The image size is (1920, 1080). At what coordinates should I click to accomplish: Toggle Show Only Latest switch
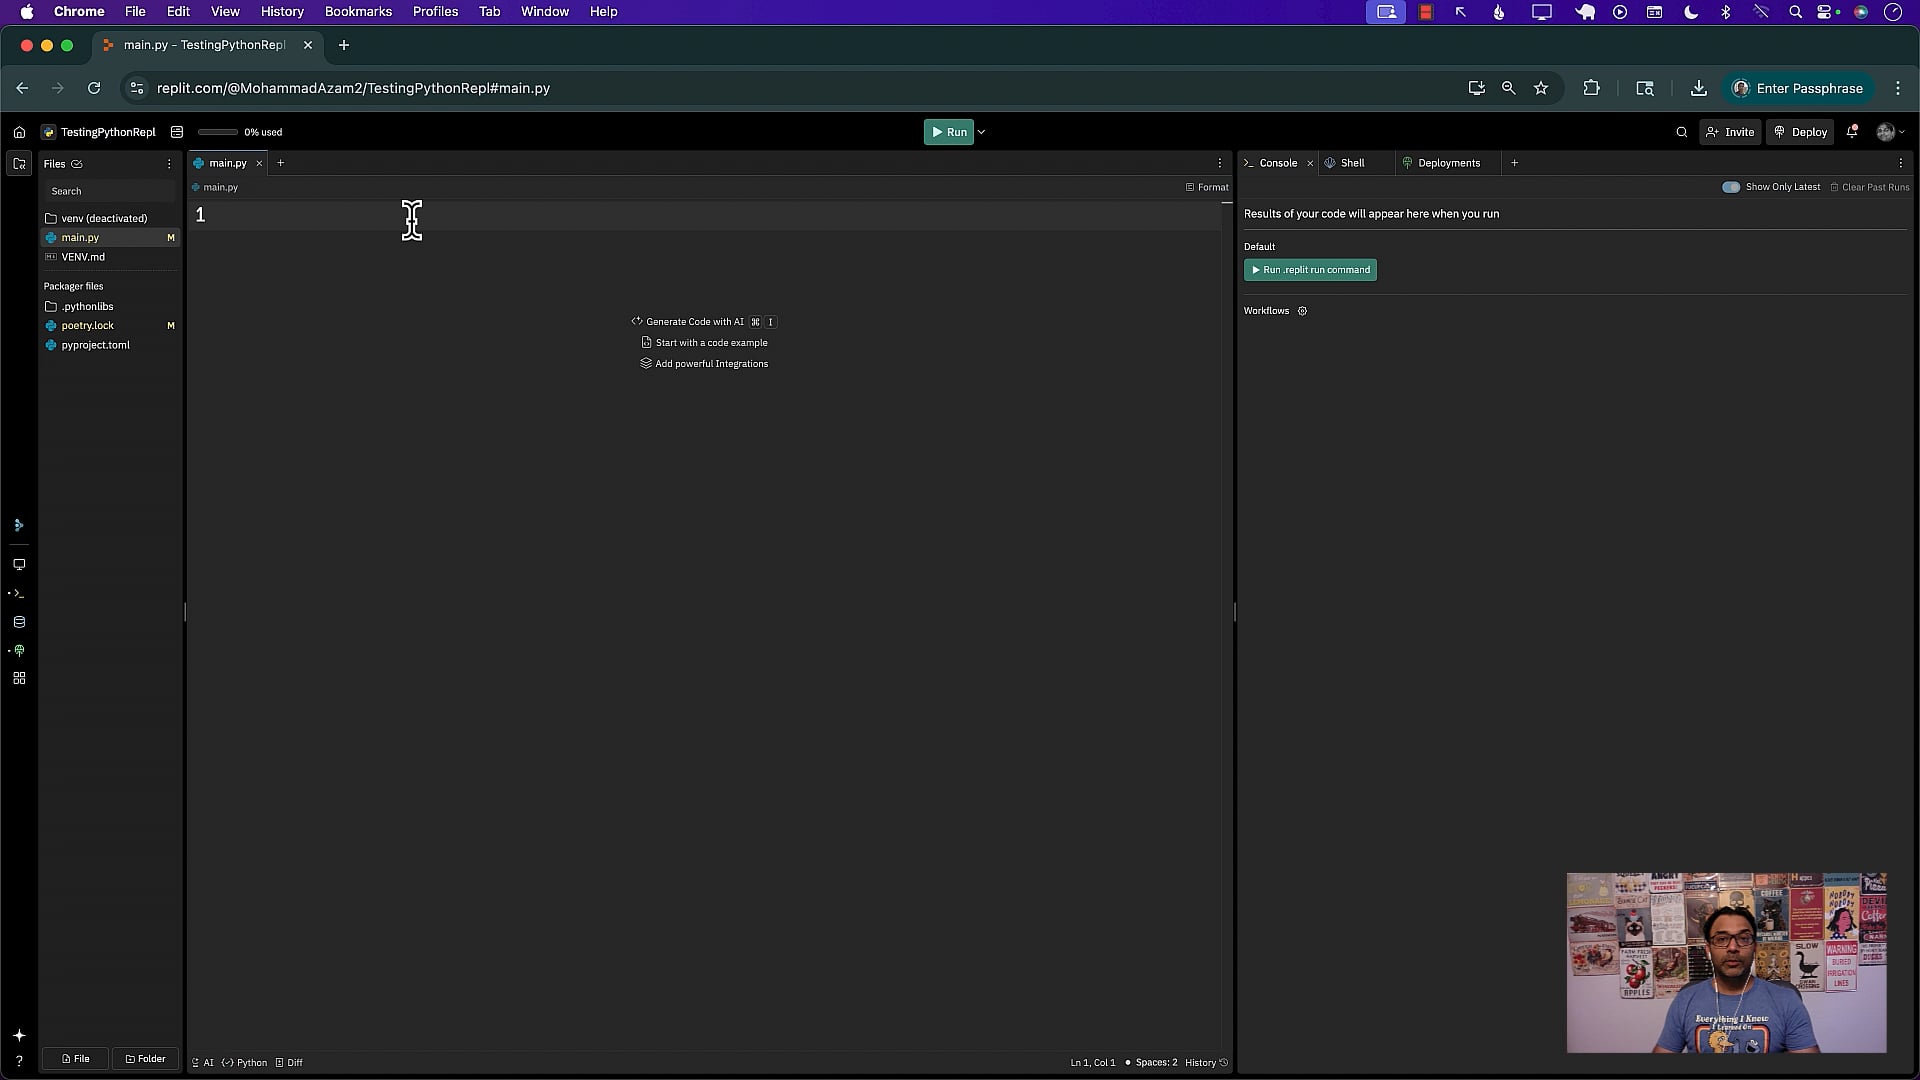[x=1731, y=187]
